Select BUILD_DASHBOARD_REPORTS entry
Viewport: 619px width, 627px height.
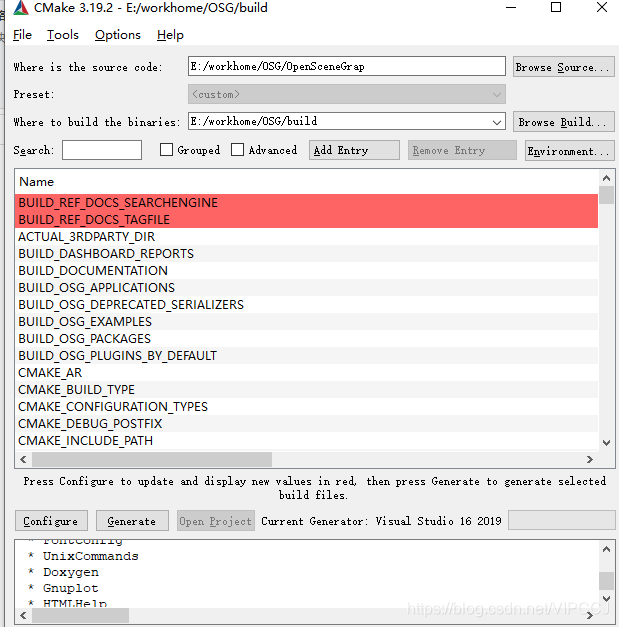[306, 254]
